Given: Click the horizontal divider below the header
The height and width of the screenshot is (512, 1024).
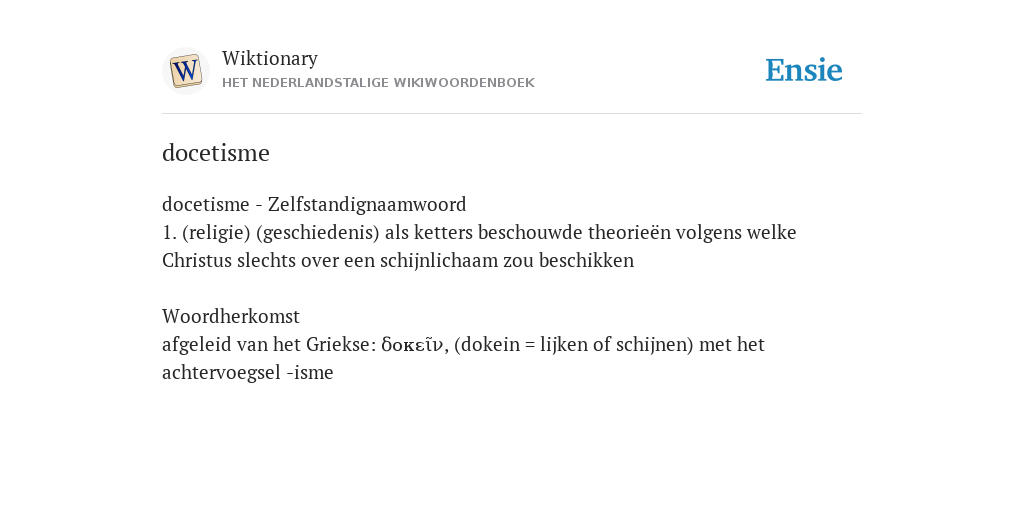Looking at the screenshot, I should [x=512, y=114].
